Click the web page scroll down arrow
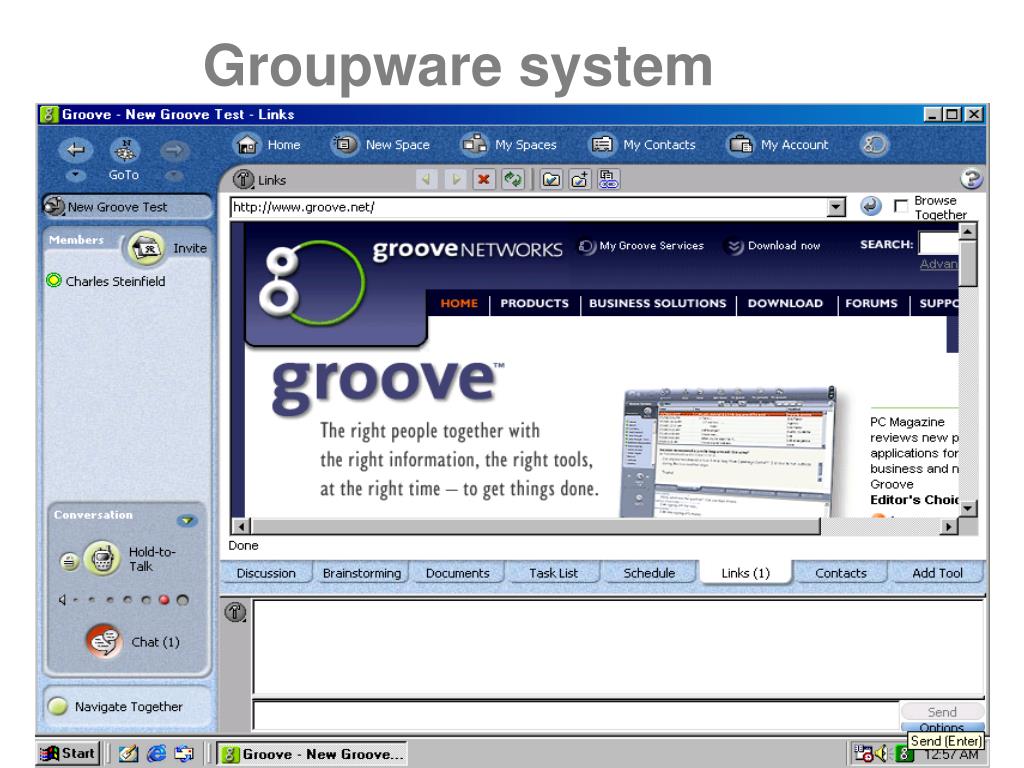1024x768 pixels. (968, 508)
